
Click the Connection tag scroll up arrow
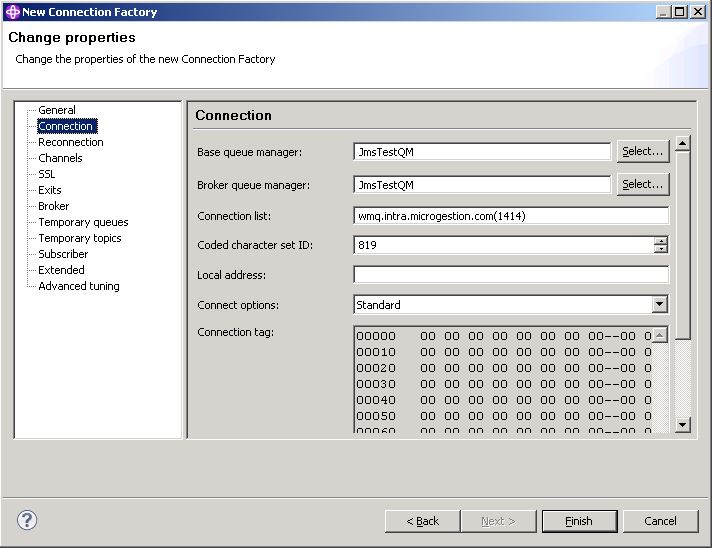(x=659, y=336)
